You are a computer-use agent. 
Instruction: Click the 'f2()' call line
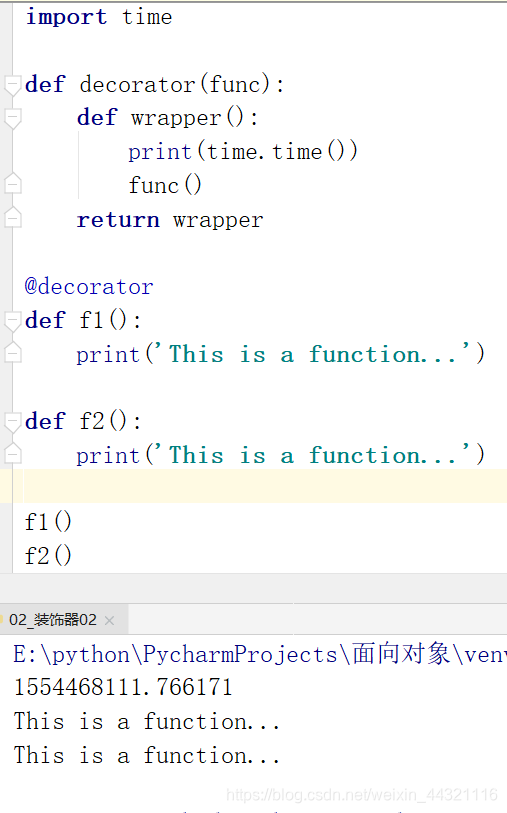(x=48, y=555)
